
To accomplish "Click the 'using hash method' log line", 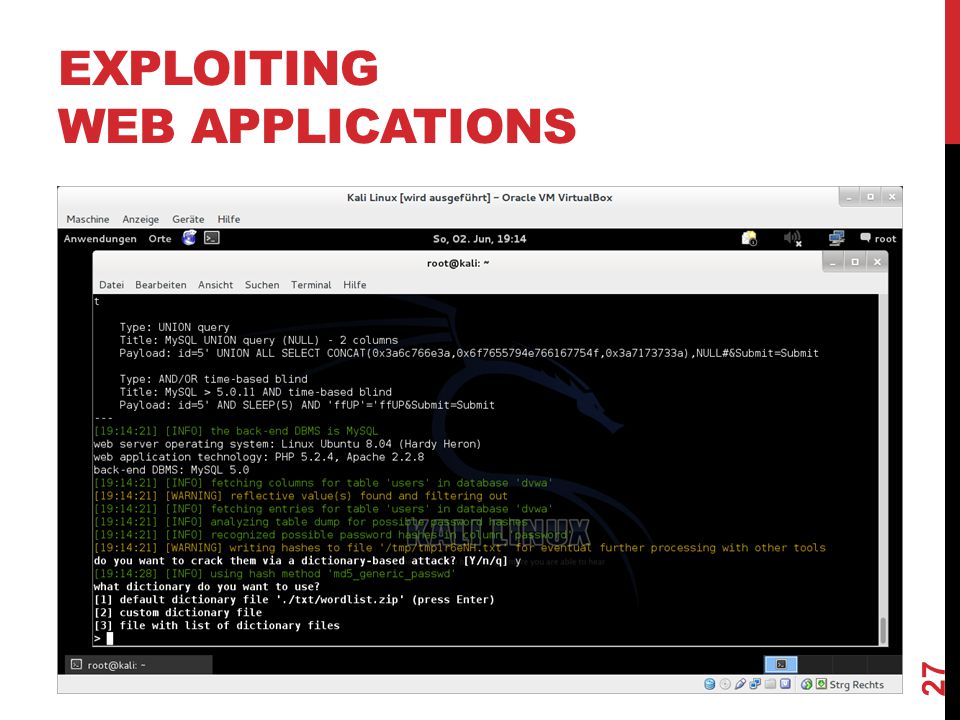I will click(275, 574).
